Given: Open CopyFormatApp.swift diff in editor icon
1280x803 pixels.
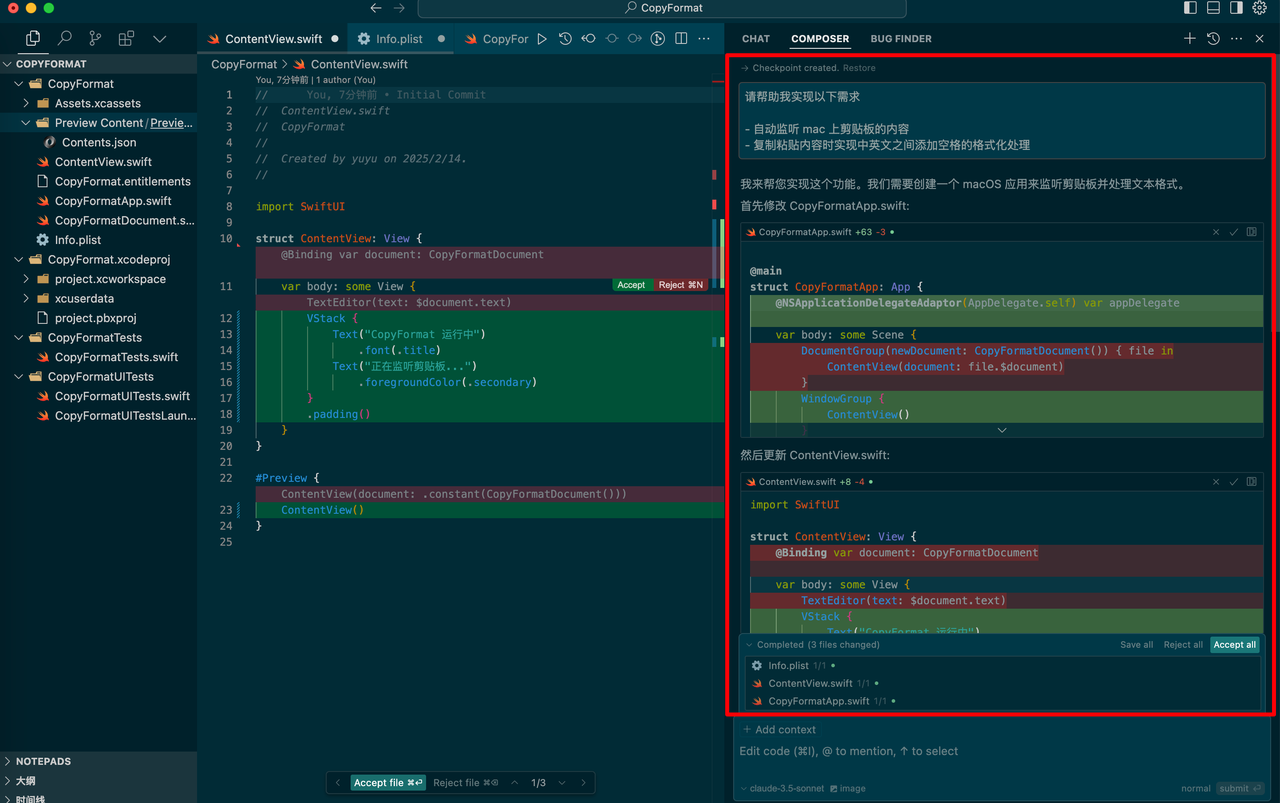Looking at the screenshot, I should coord(1251,232).
